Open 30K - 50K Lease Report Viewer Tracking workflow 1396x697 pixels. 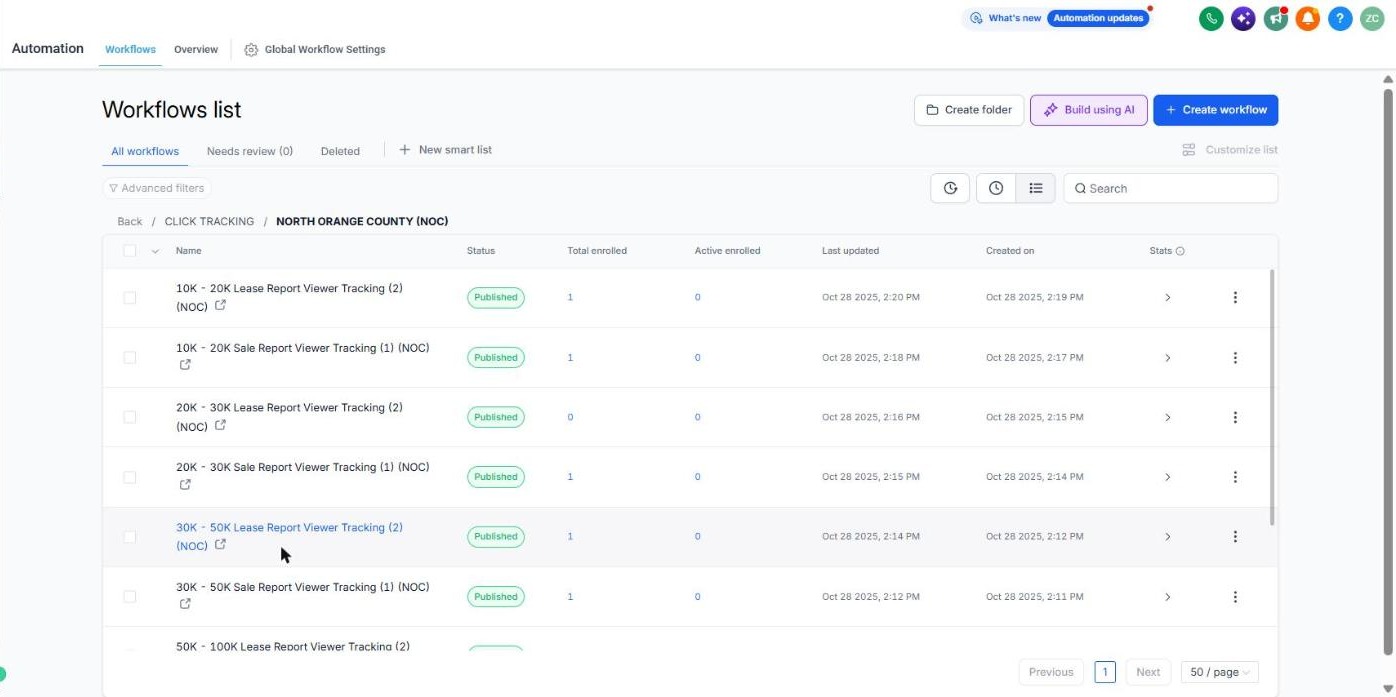(x=289, y=536)
